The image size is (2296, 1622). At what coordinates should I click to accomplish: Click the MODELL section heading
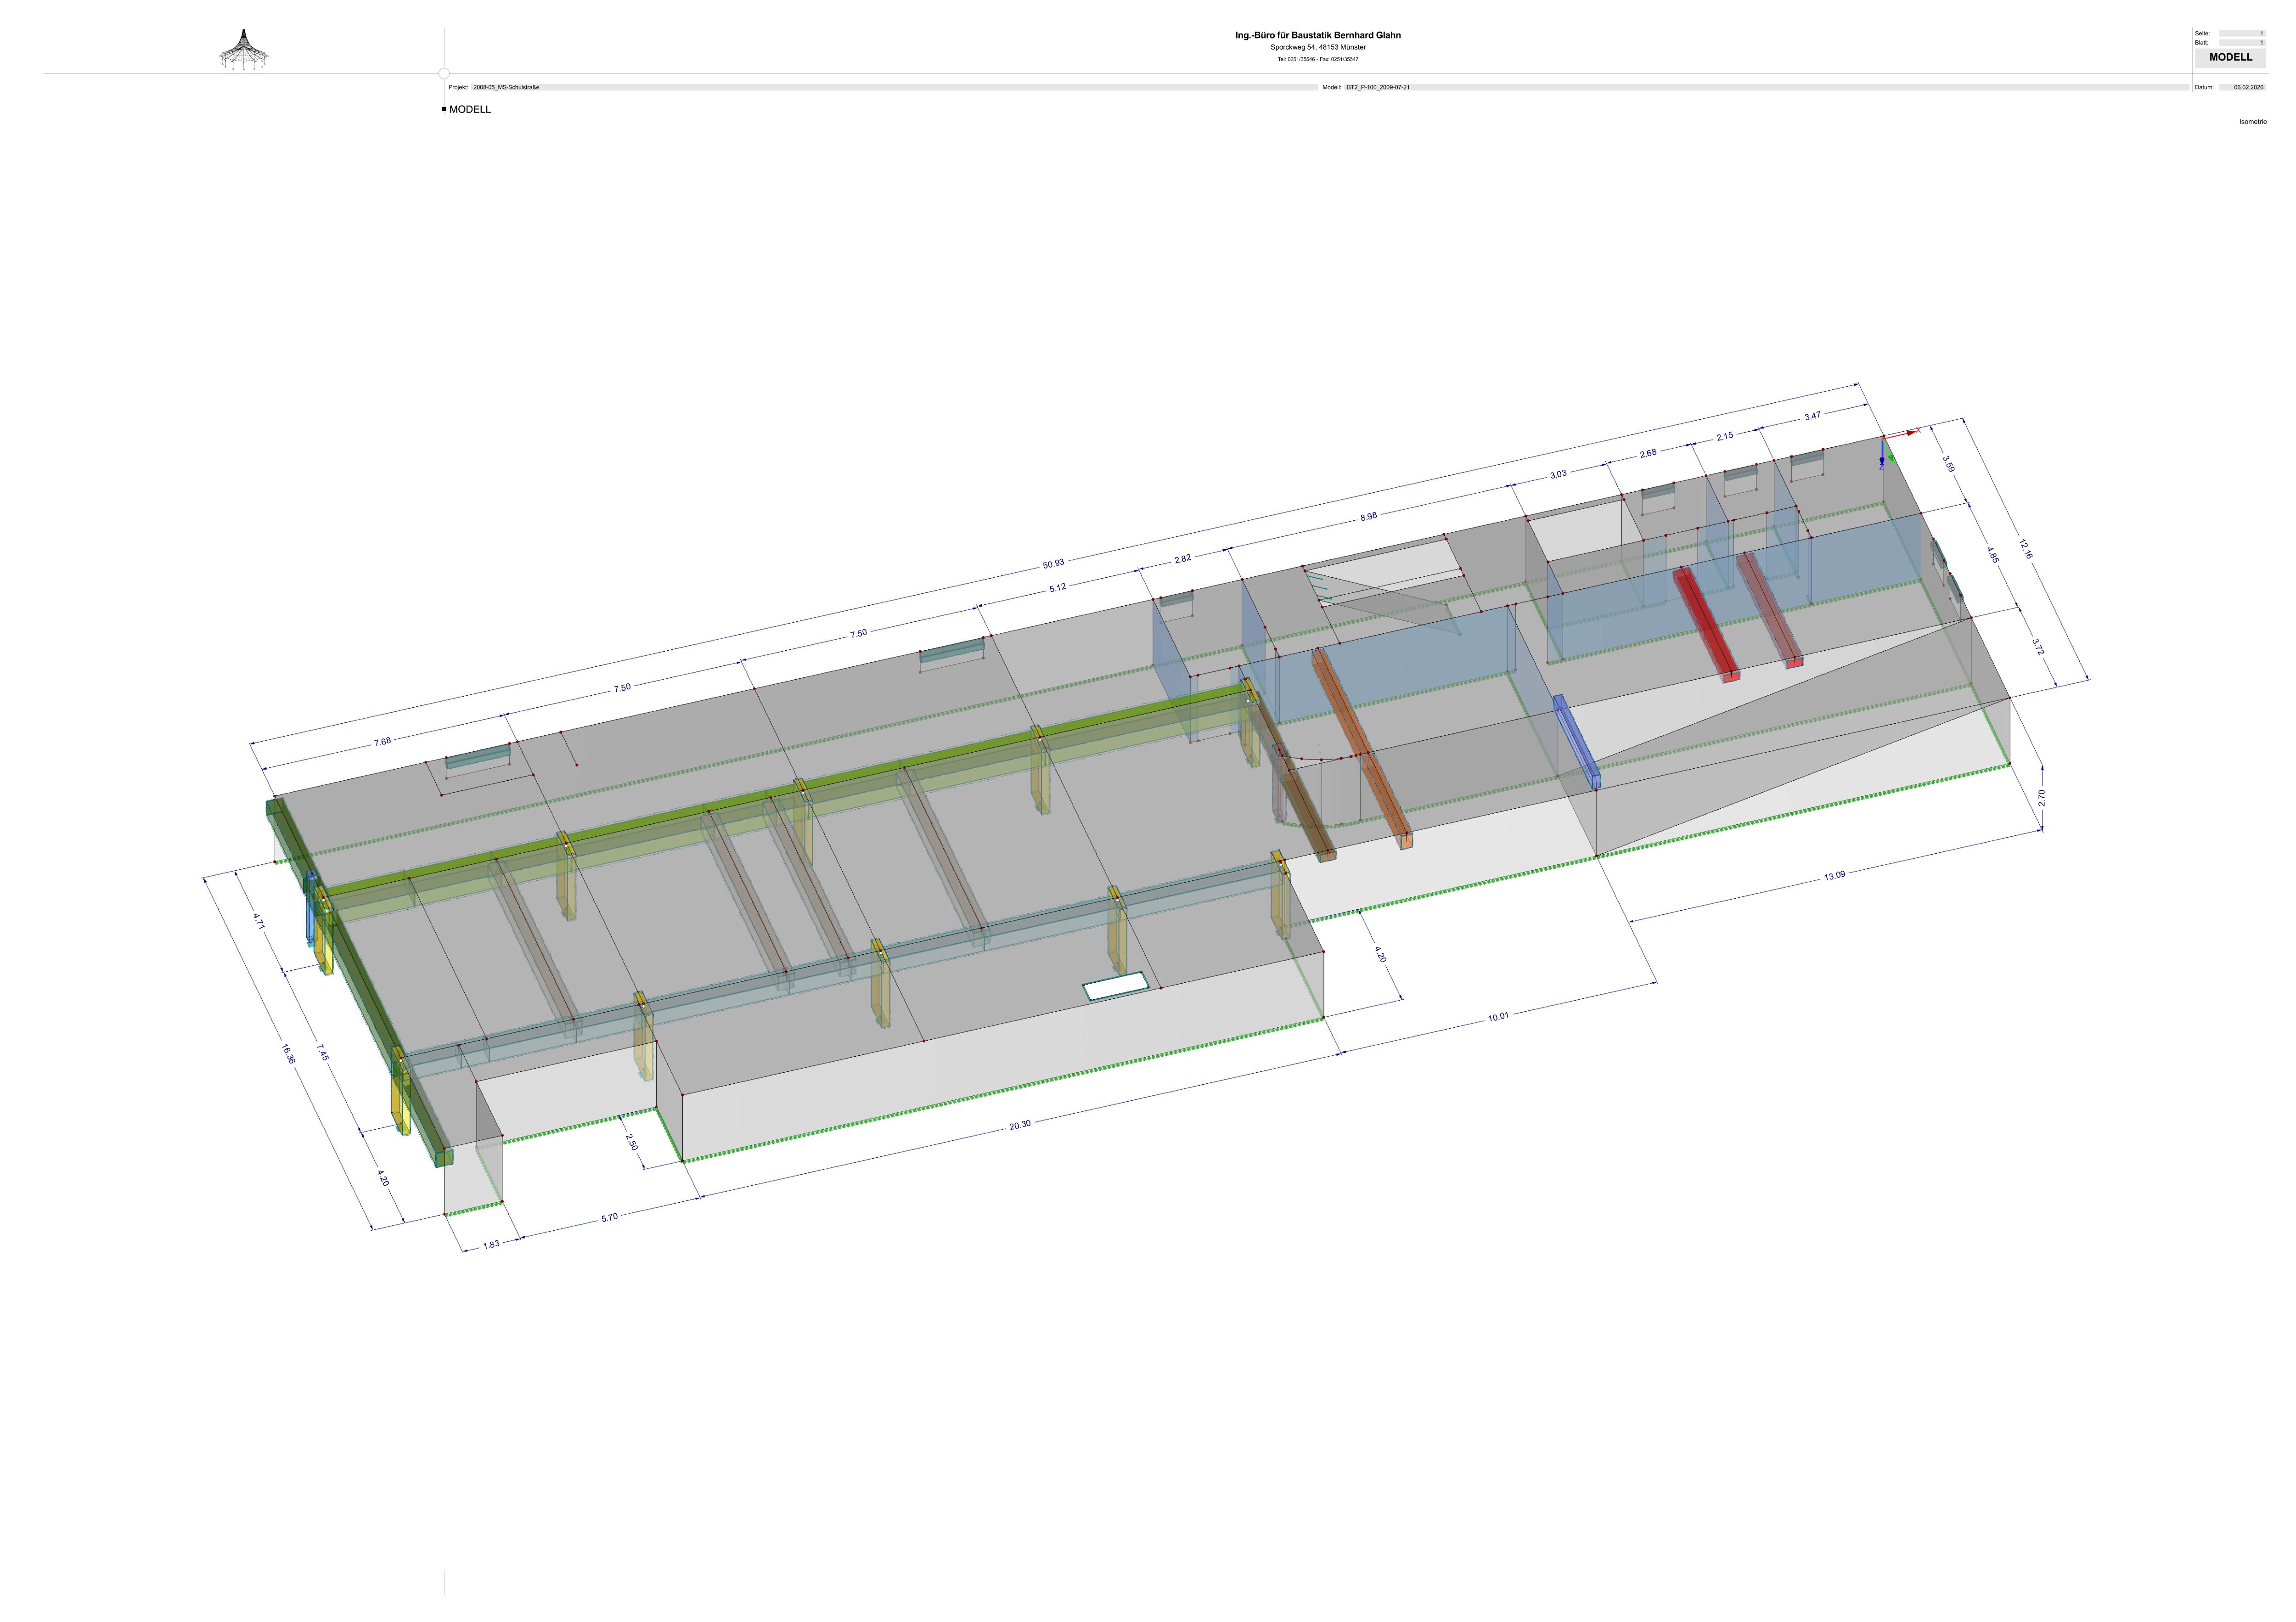470,109
